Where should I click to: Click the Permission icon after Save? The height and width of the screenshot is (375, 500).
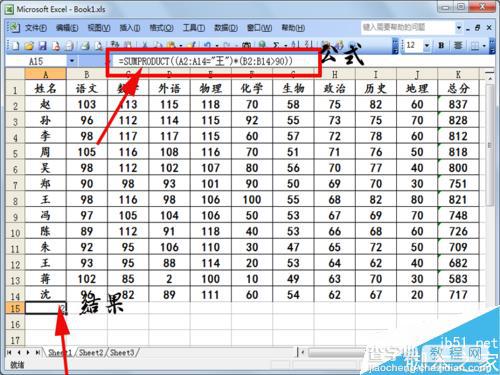[x=56, y=46]
